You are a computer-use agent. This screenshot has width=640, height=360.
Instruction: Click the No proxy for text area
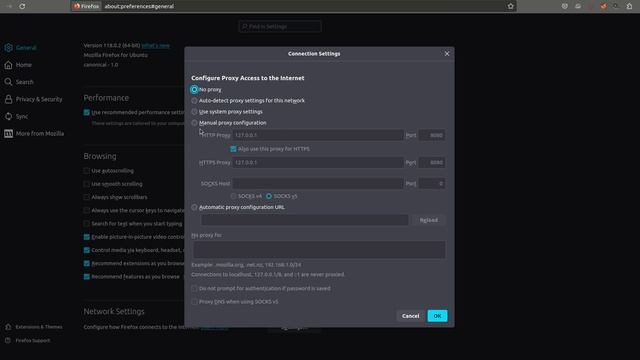tap(319, 249)
